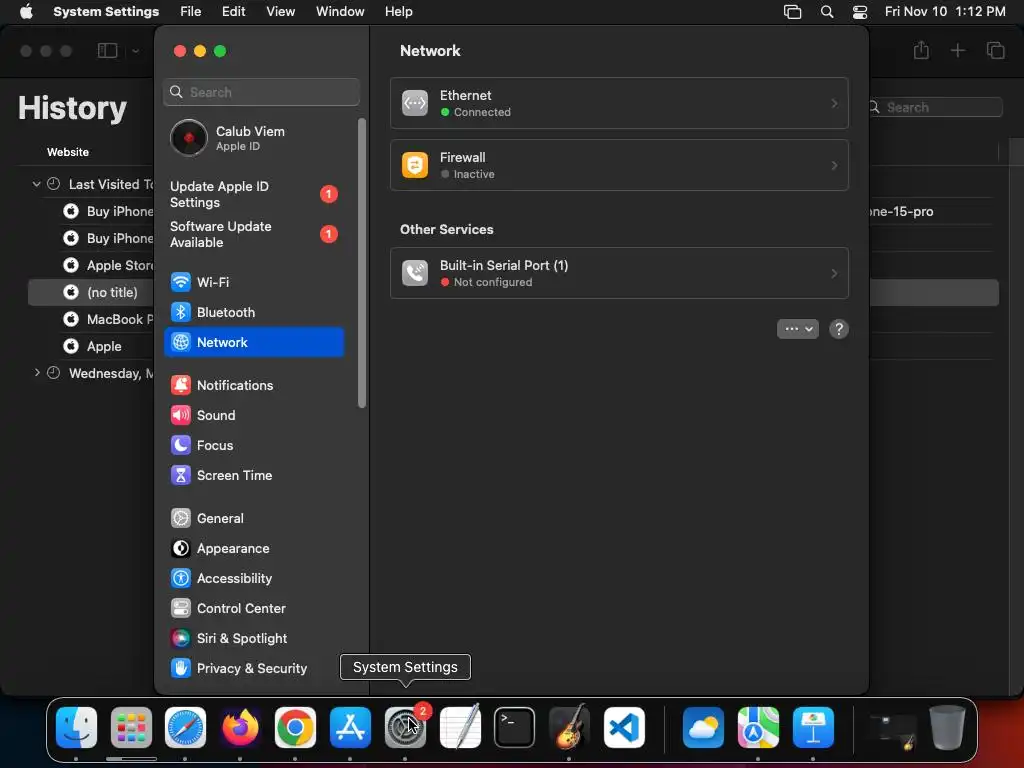1024x768 pixels.
Task: Open Weather app from the Dock
Action: [703, 728]
